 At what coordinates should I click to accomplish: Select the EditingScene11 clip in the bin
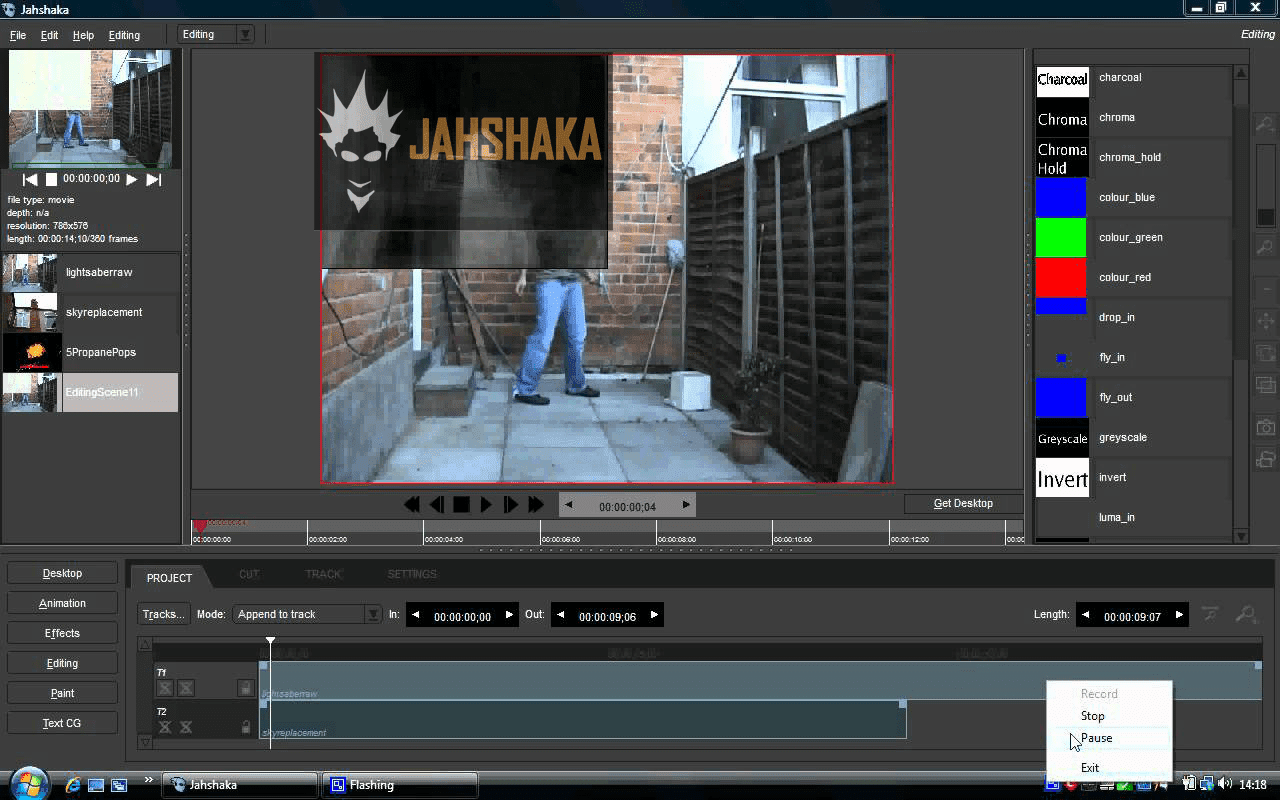point(90,392)
